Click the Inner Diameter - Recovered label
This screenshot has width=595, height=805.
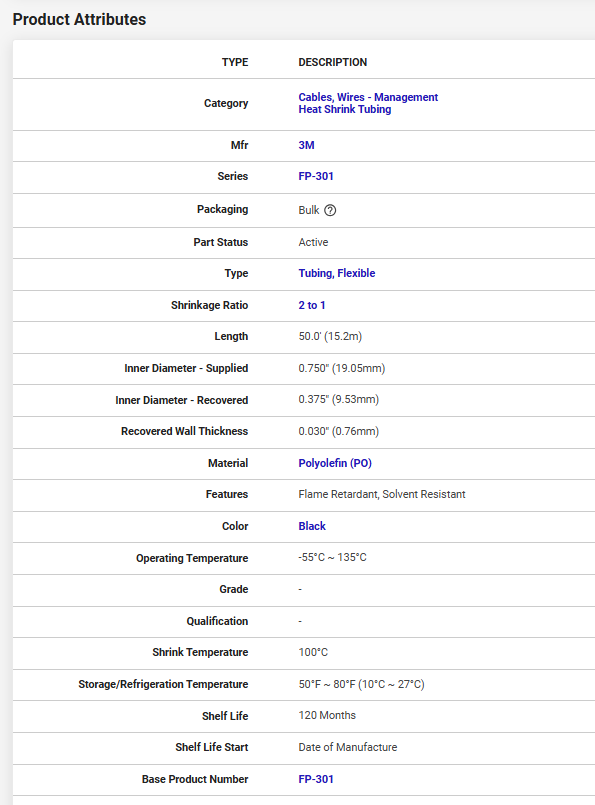click(x=182, y=400)
